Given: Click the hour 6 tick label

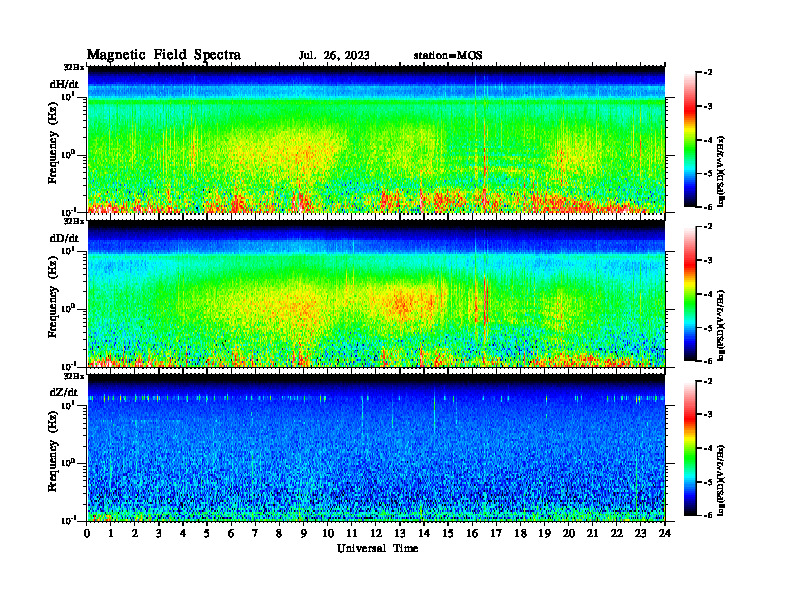Looking at the screenshot, I should point(231,533).
